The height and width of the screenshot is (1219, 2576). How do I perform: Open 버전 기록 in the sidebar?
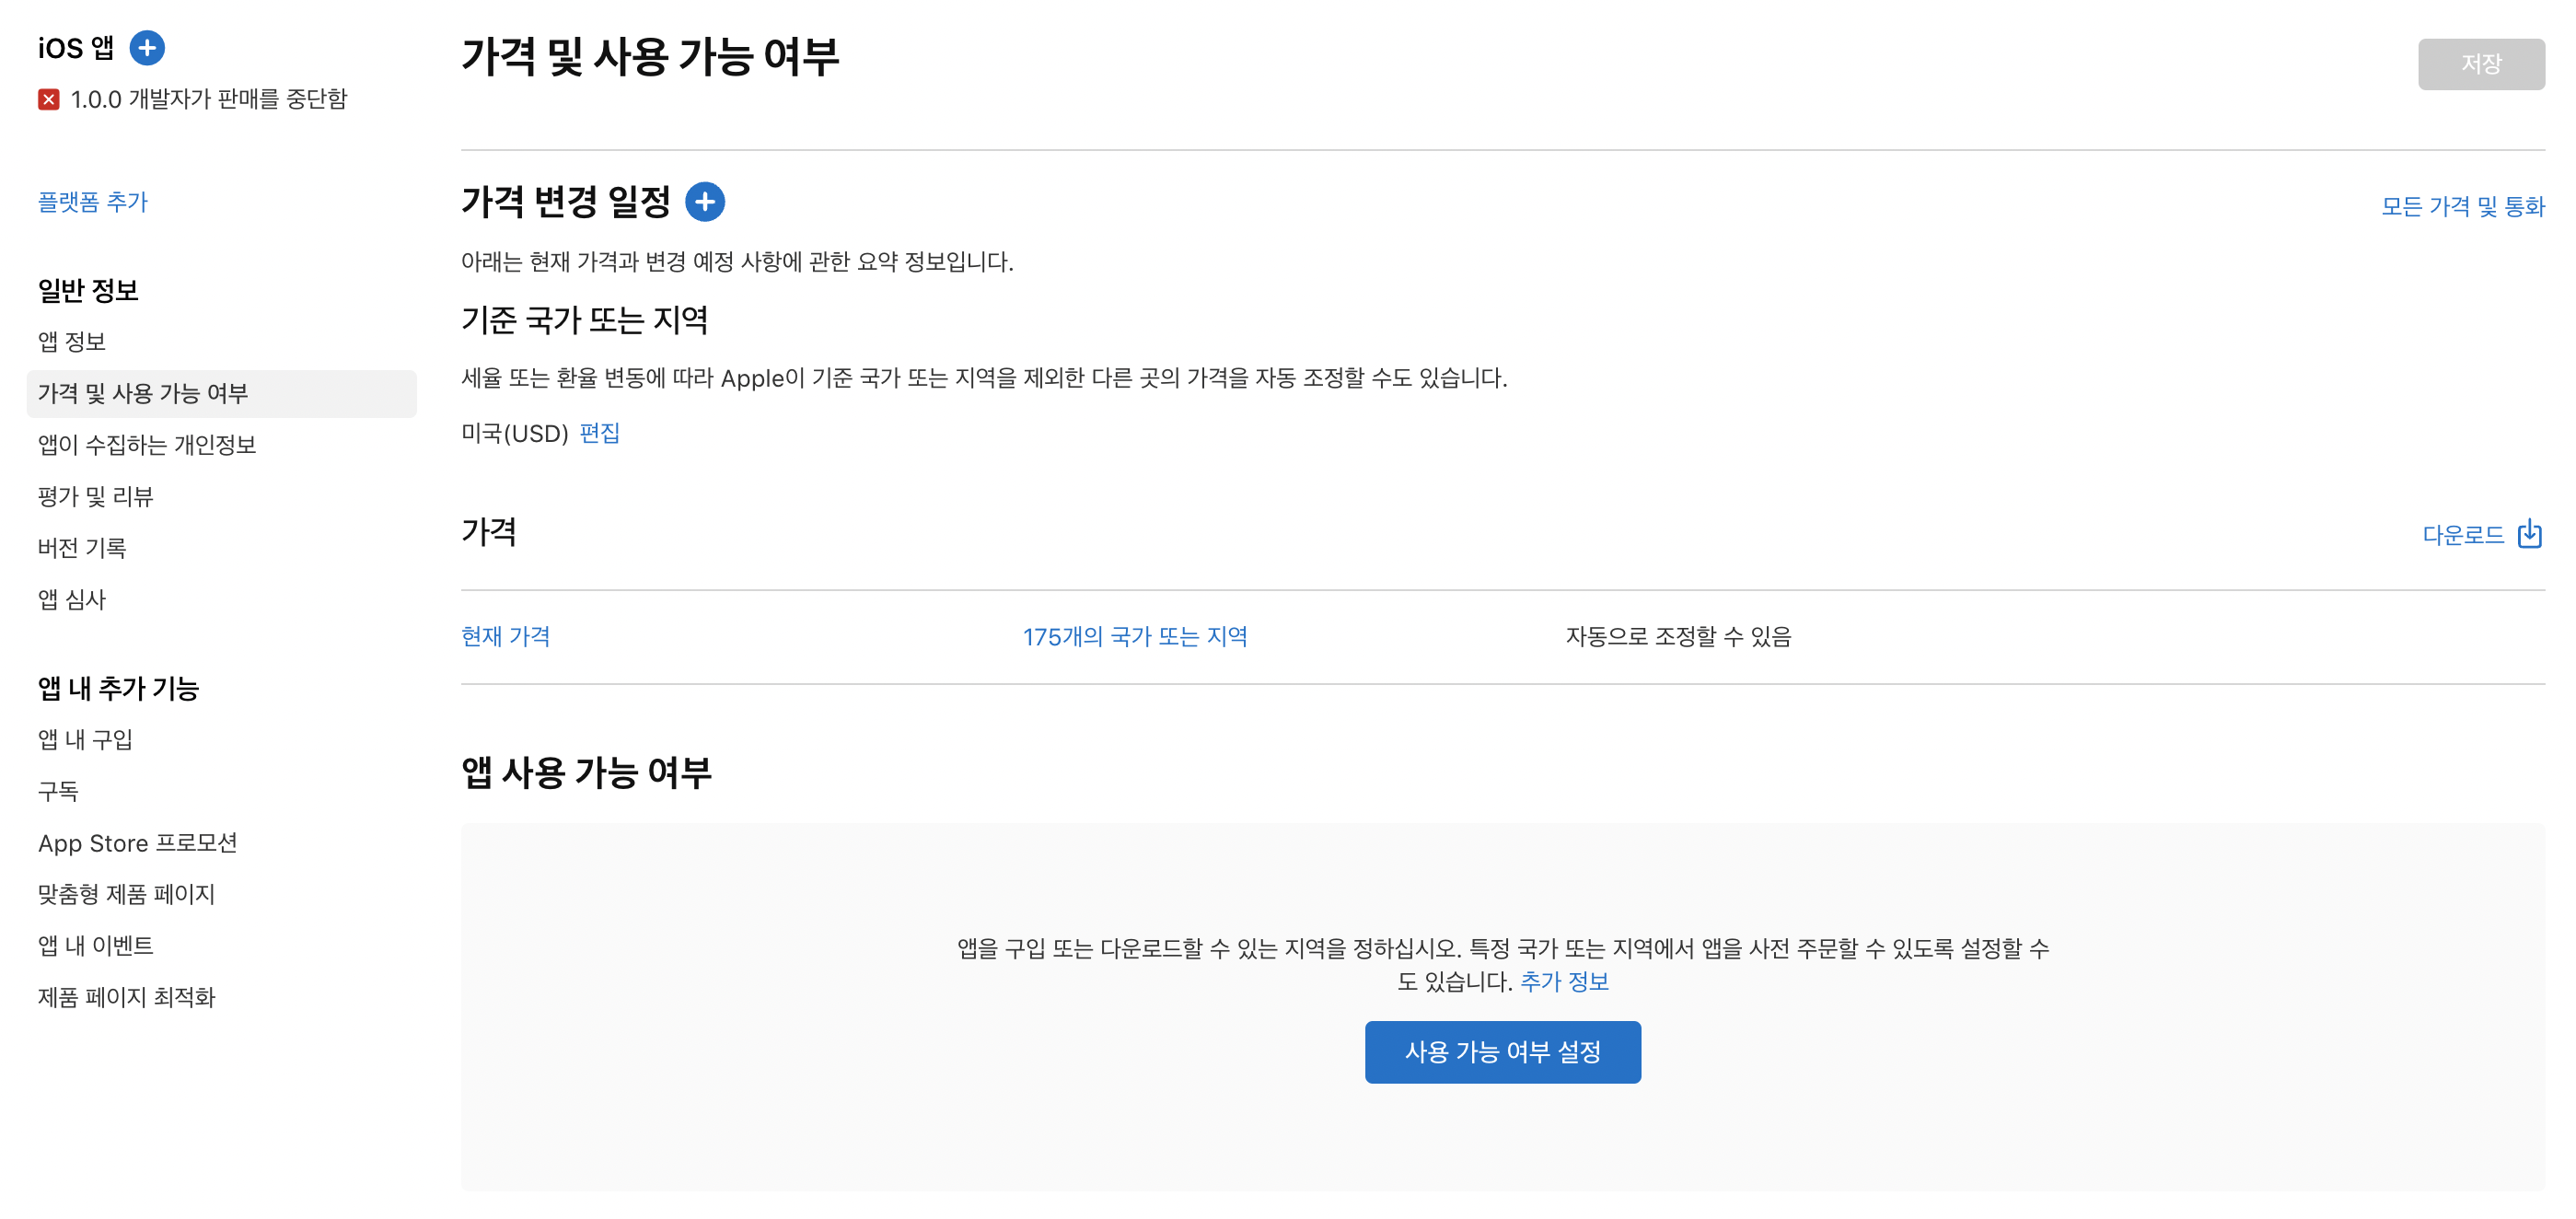(82, 547)
